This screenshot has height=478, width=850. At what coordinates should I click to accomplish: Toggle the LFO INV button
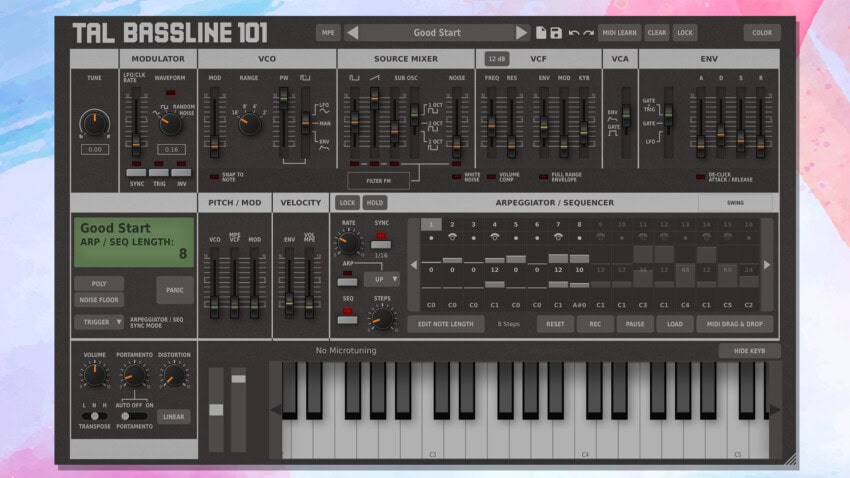[x=181, y=172]
